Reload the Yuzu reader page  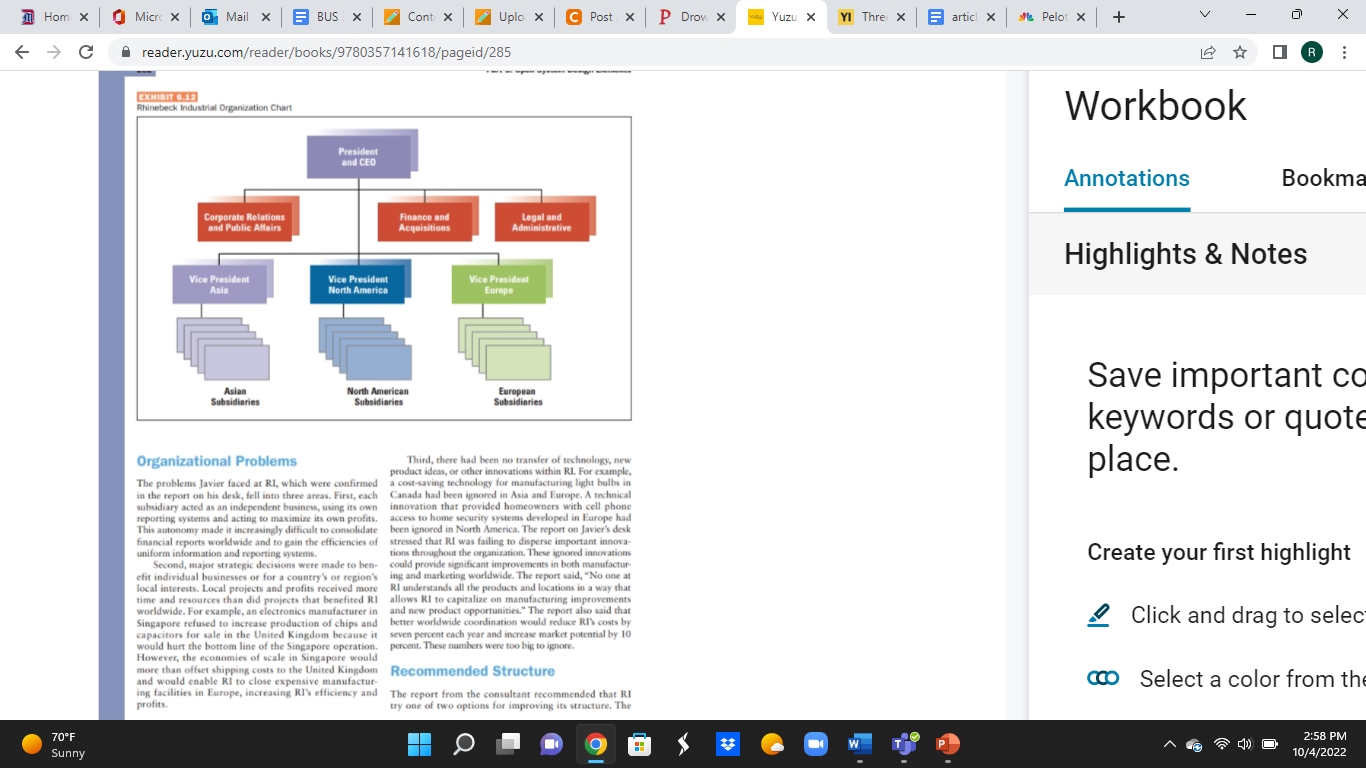click(x=86, y=52)
